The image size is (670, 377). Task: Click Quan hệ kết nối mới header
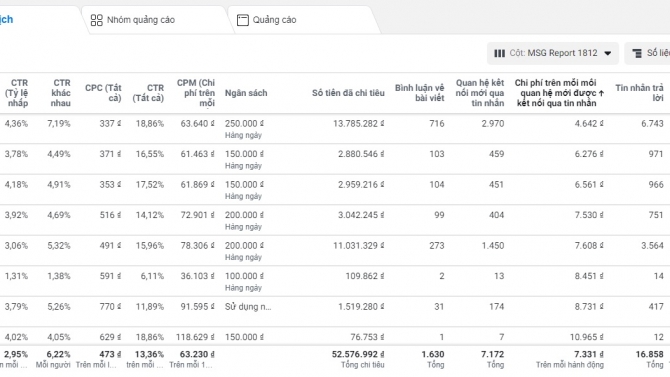[479, 93]
